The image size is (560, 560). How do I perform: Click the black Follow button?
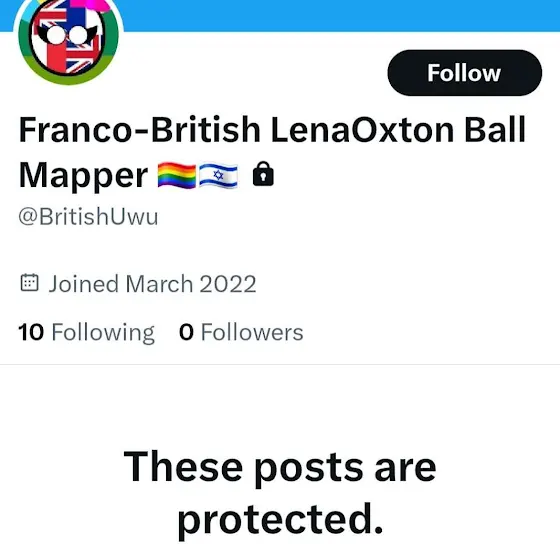pyautogui.click(x=464, y=73)
